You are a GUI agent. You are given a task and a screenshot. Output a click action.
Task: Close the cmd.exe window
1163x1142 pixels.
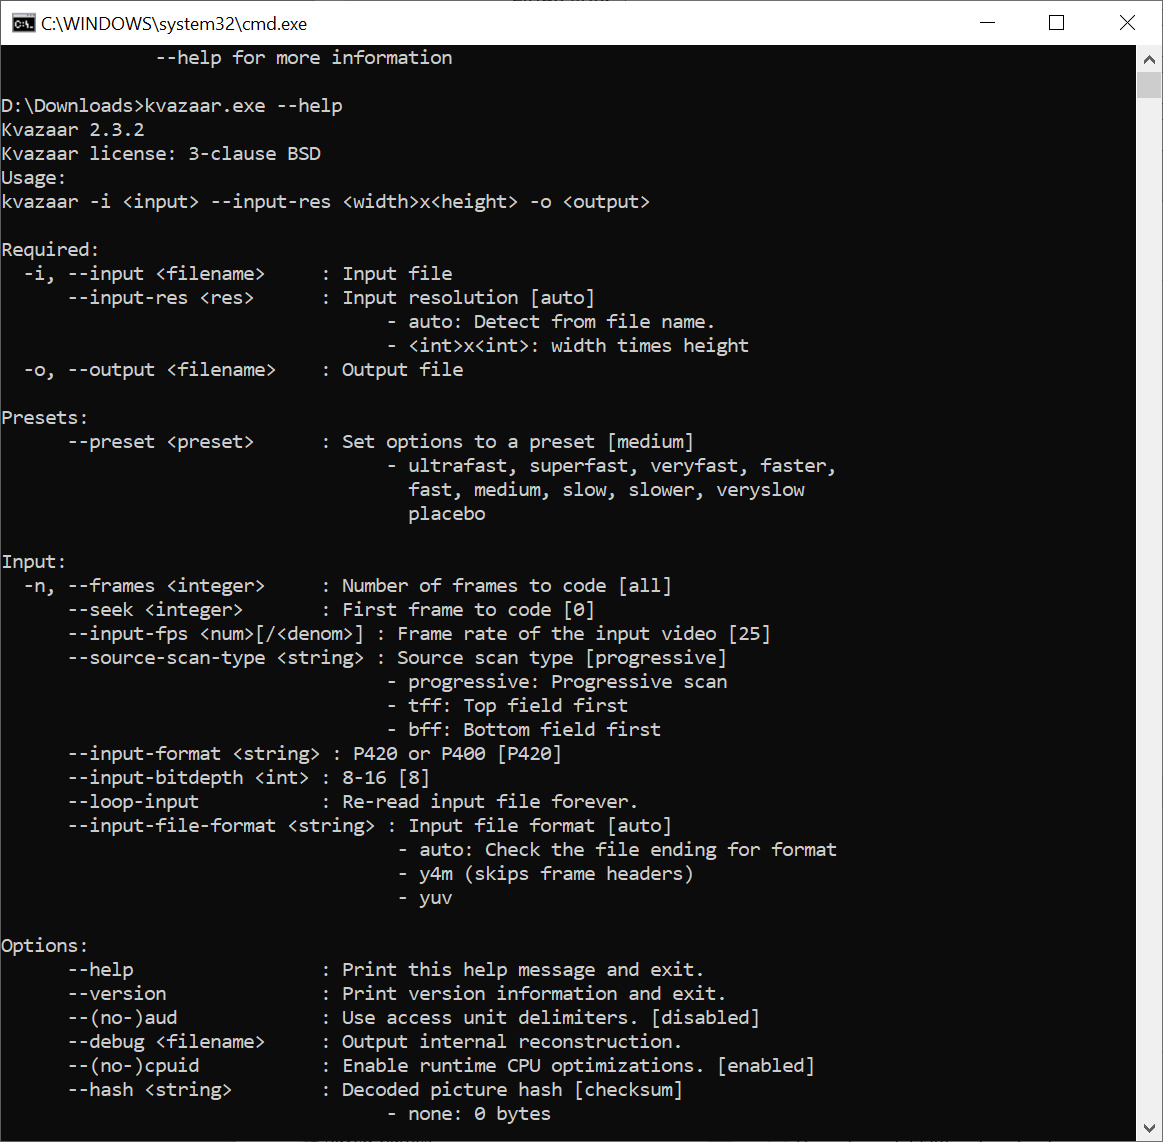pos(1127,23)
